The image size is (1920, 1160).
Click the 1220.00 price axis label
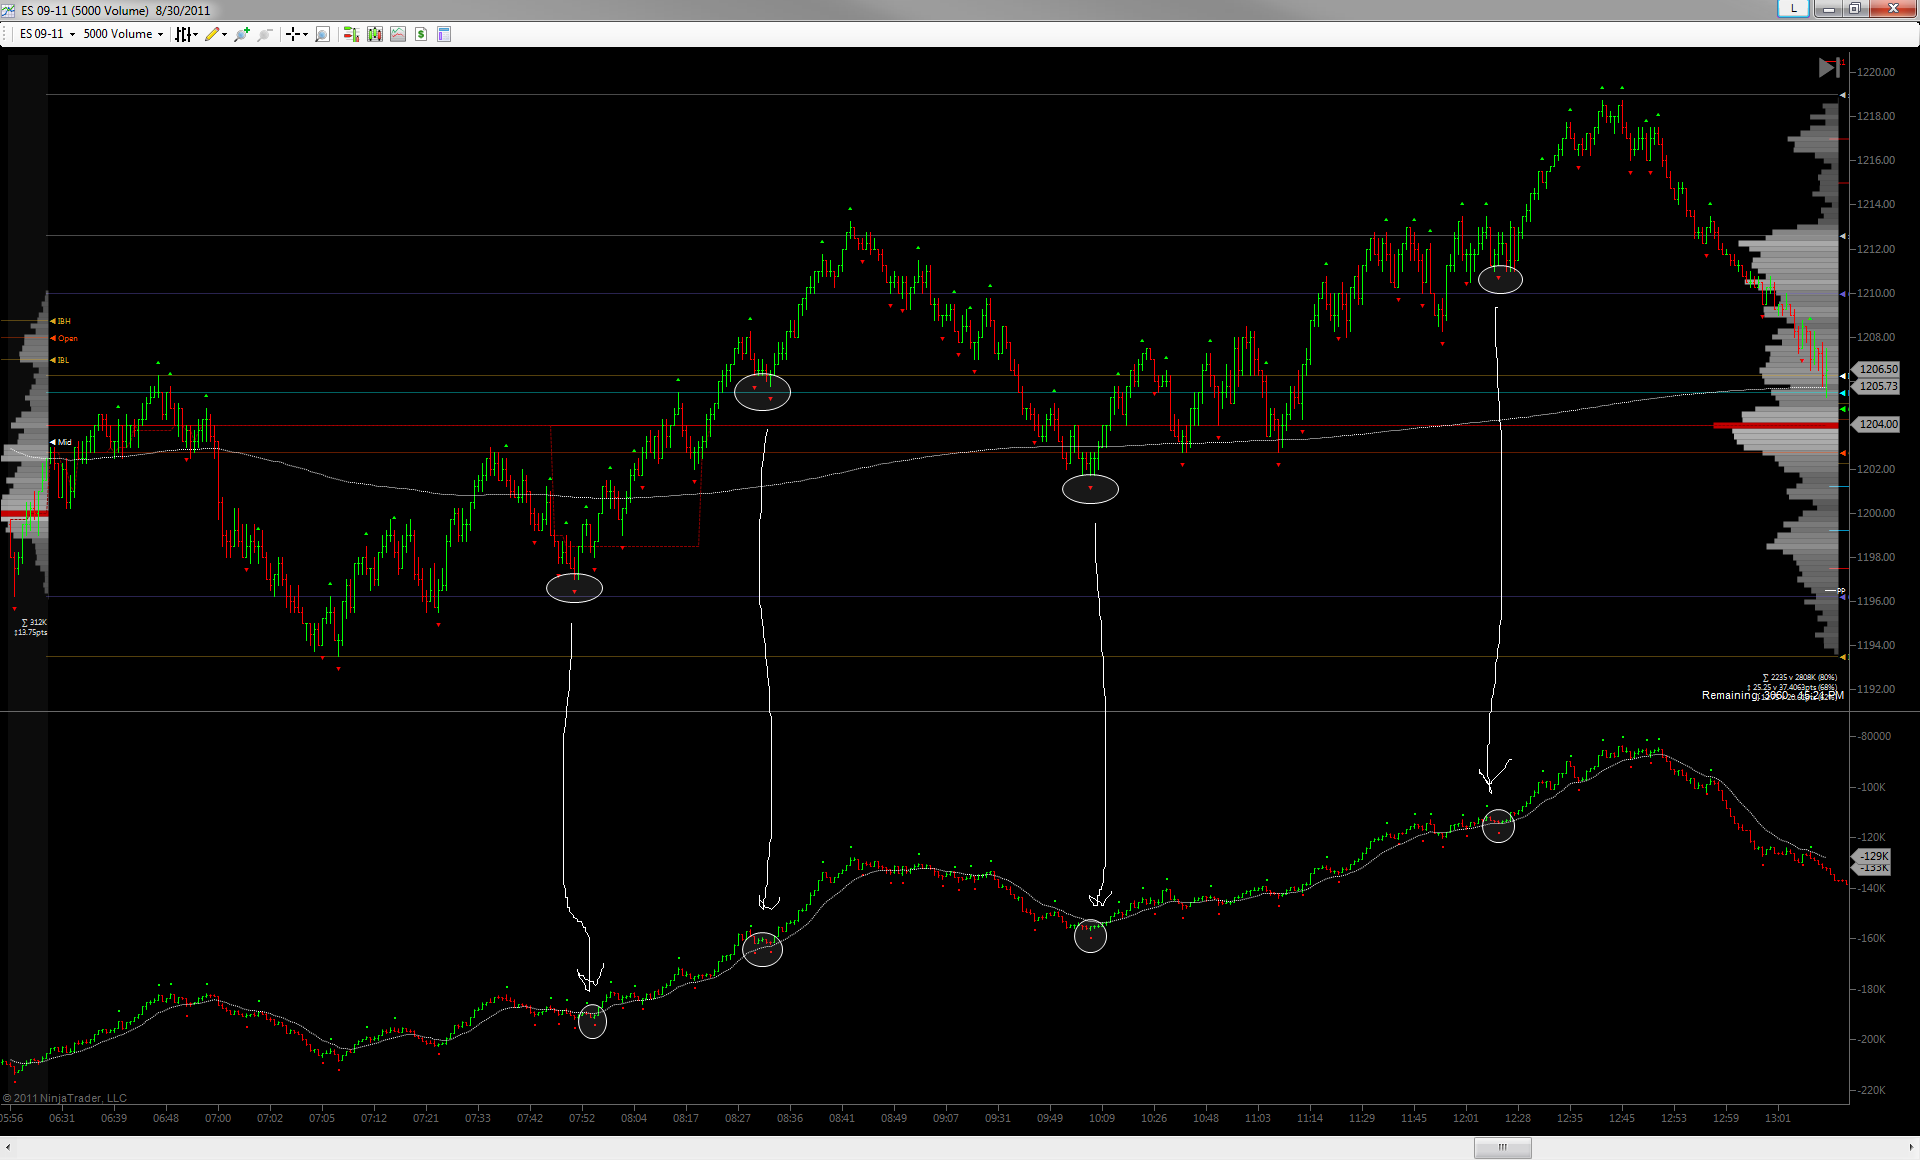click(1876, 72)
